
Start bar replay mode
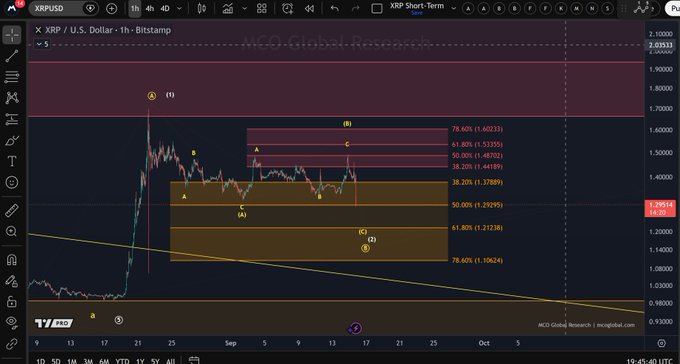pyautogui.click(x=309, y=8)
